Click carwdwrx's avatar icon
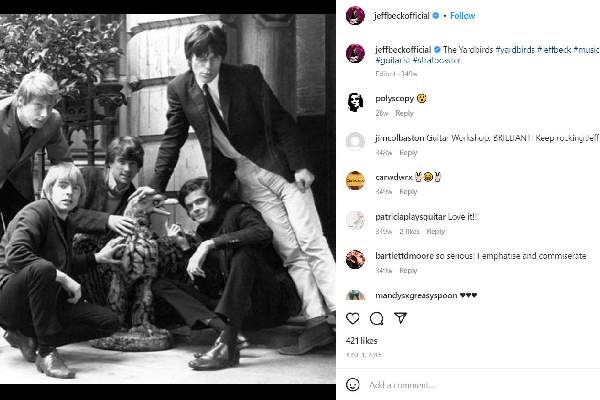 click(354, 179)
